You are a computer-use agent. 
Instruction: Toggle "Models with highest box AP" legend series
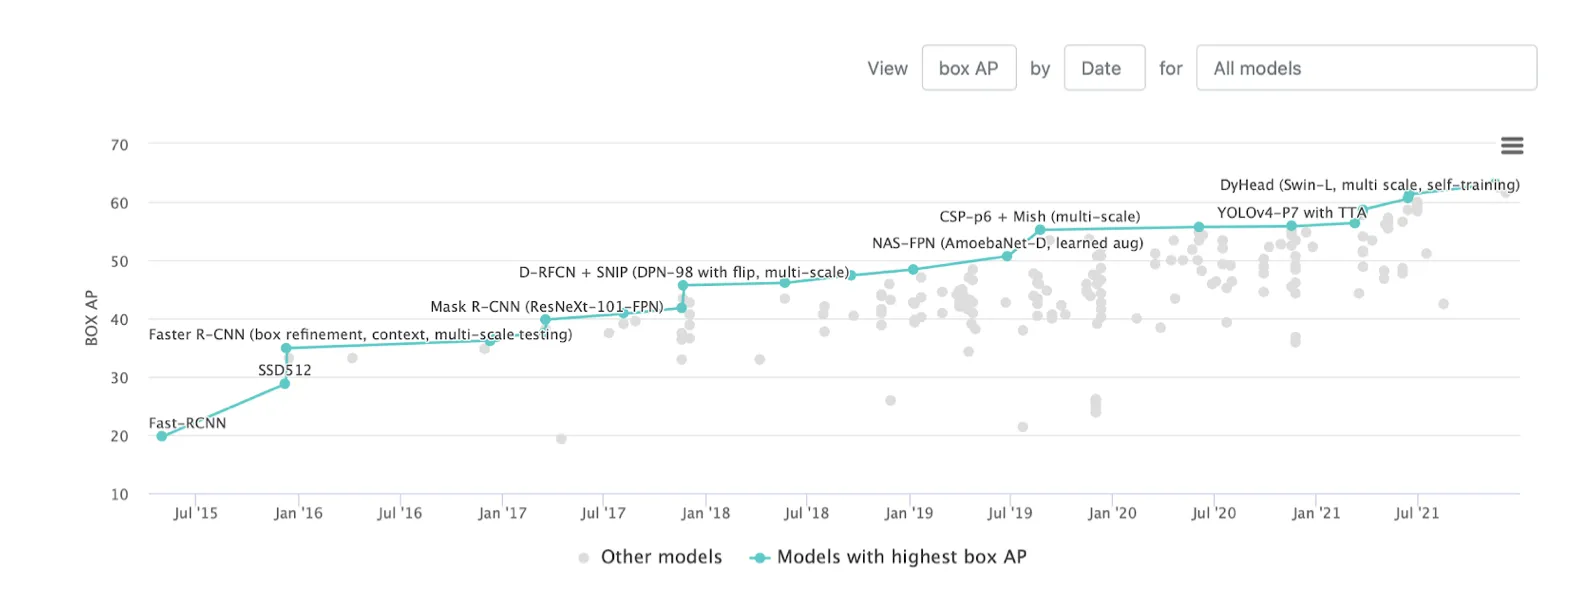tap(901, 557)
